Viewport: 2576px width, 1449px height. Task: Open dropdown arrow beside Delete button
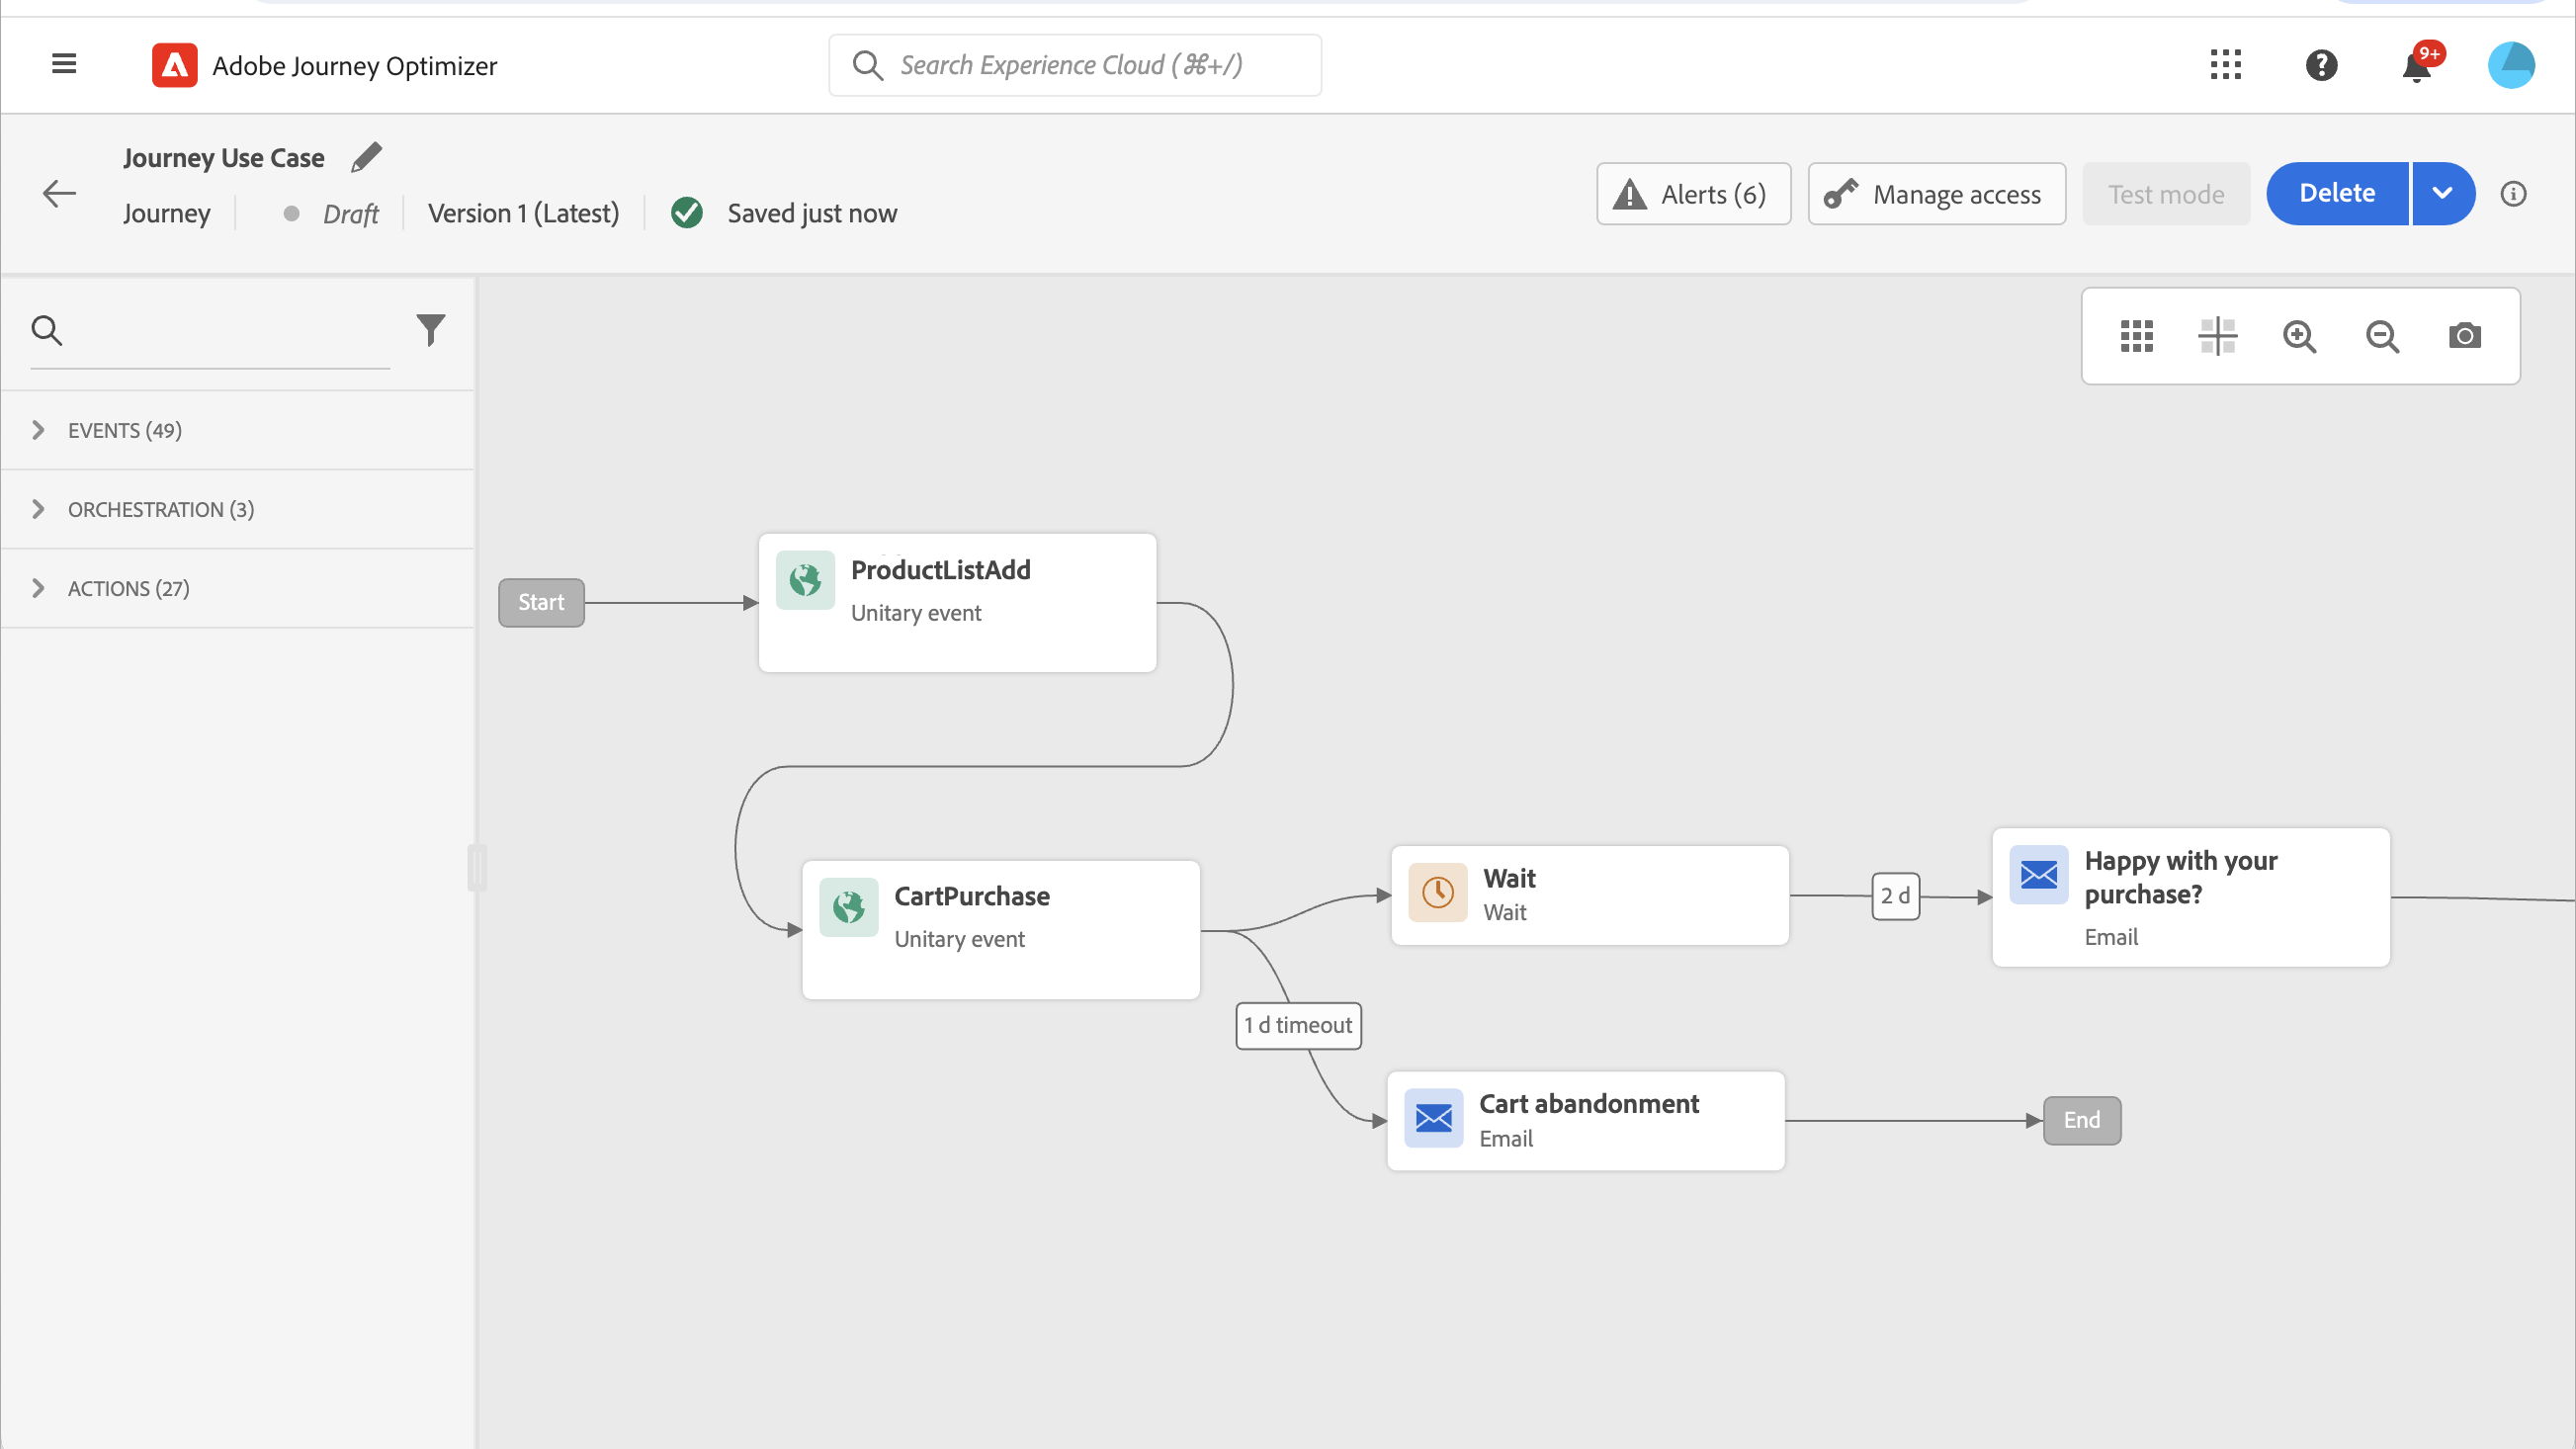(2442, 194)
